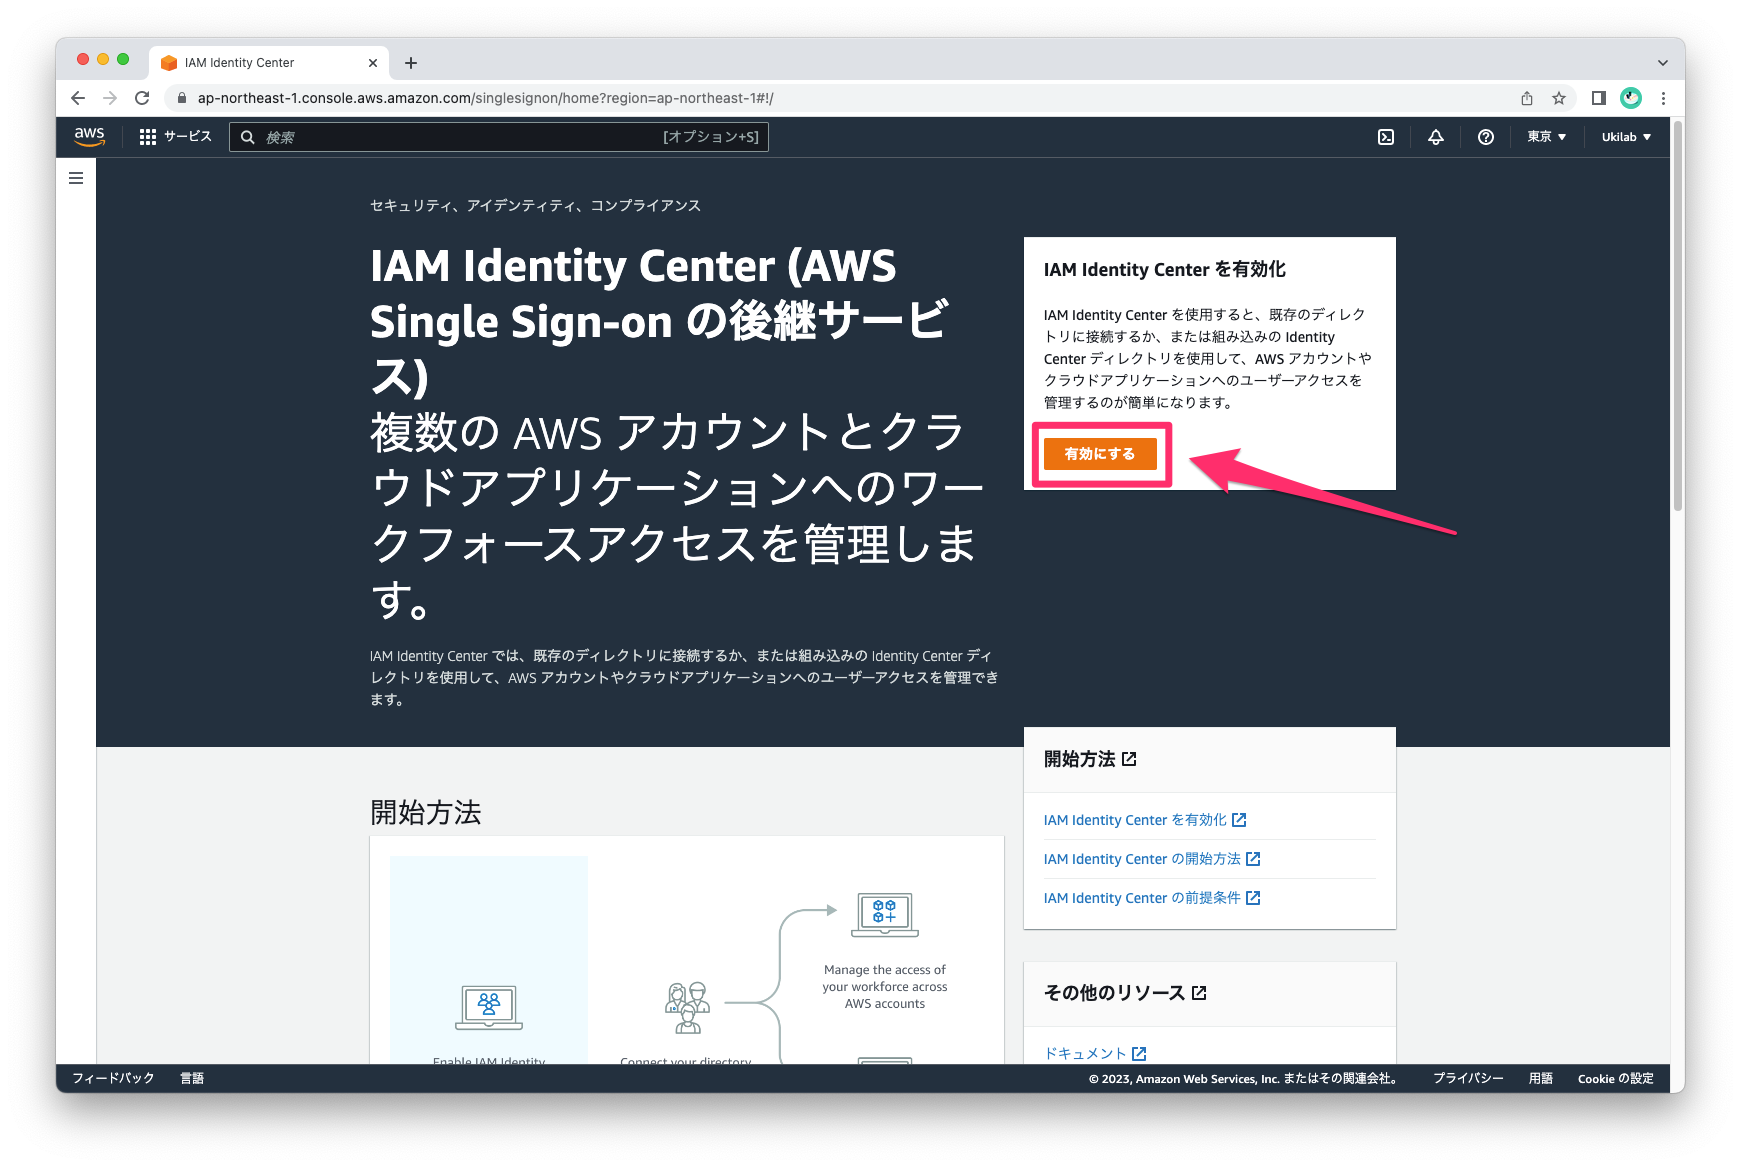Click the セキュリティ、アイデンティティ、コンプライアンス text
This screenshot has width=1741, height=1167.
[535, 205]
